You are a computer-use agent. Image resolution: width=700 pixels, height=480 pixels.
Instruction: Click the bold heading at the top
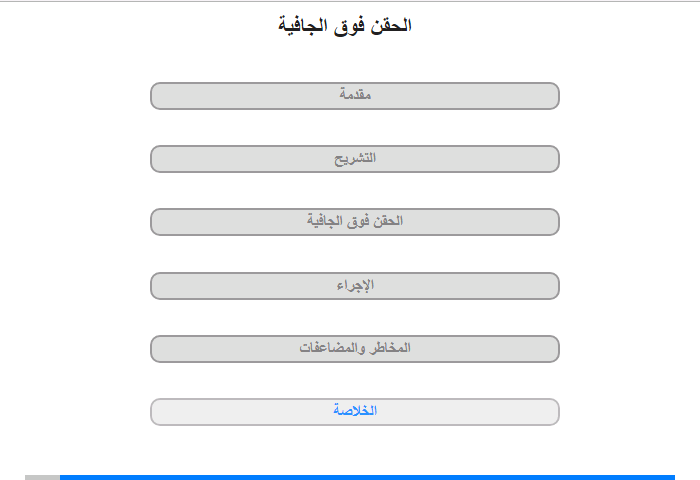click(345, 25)
